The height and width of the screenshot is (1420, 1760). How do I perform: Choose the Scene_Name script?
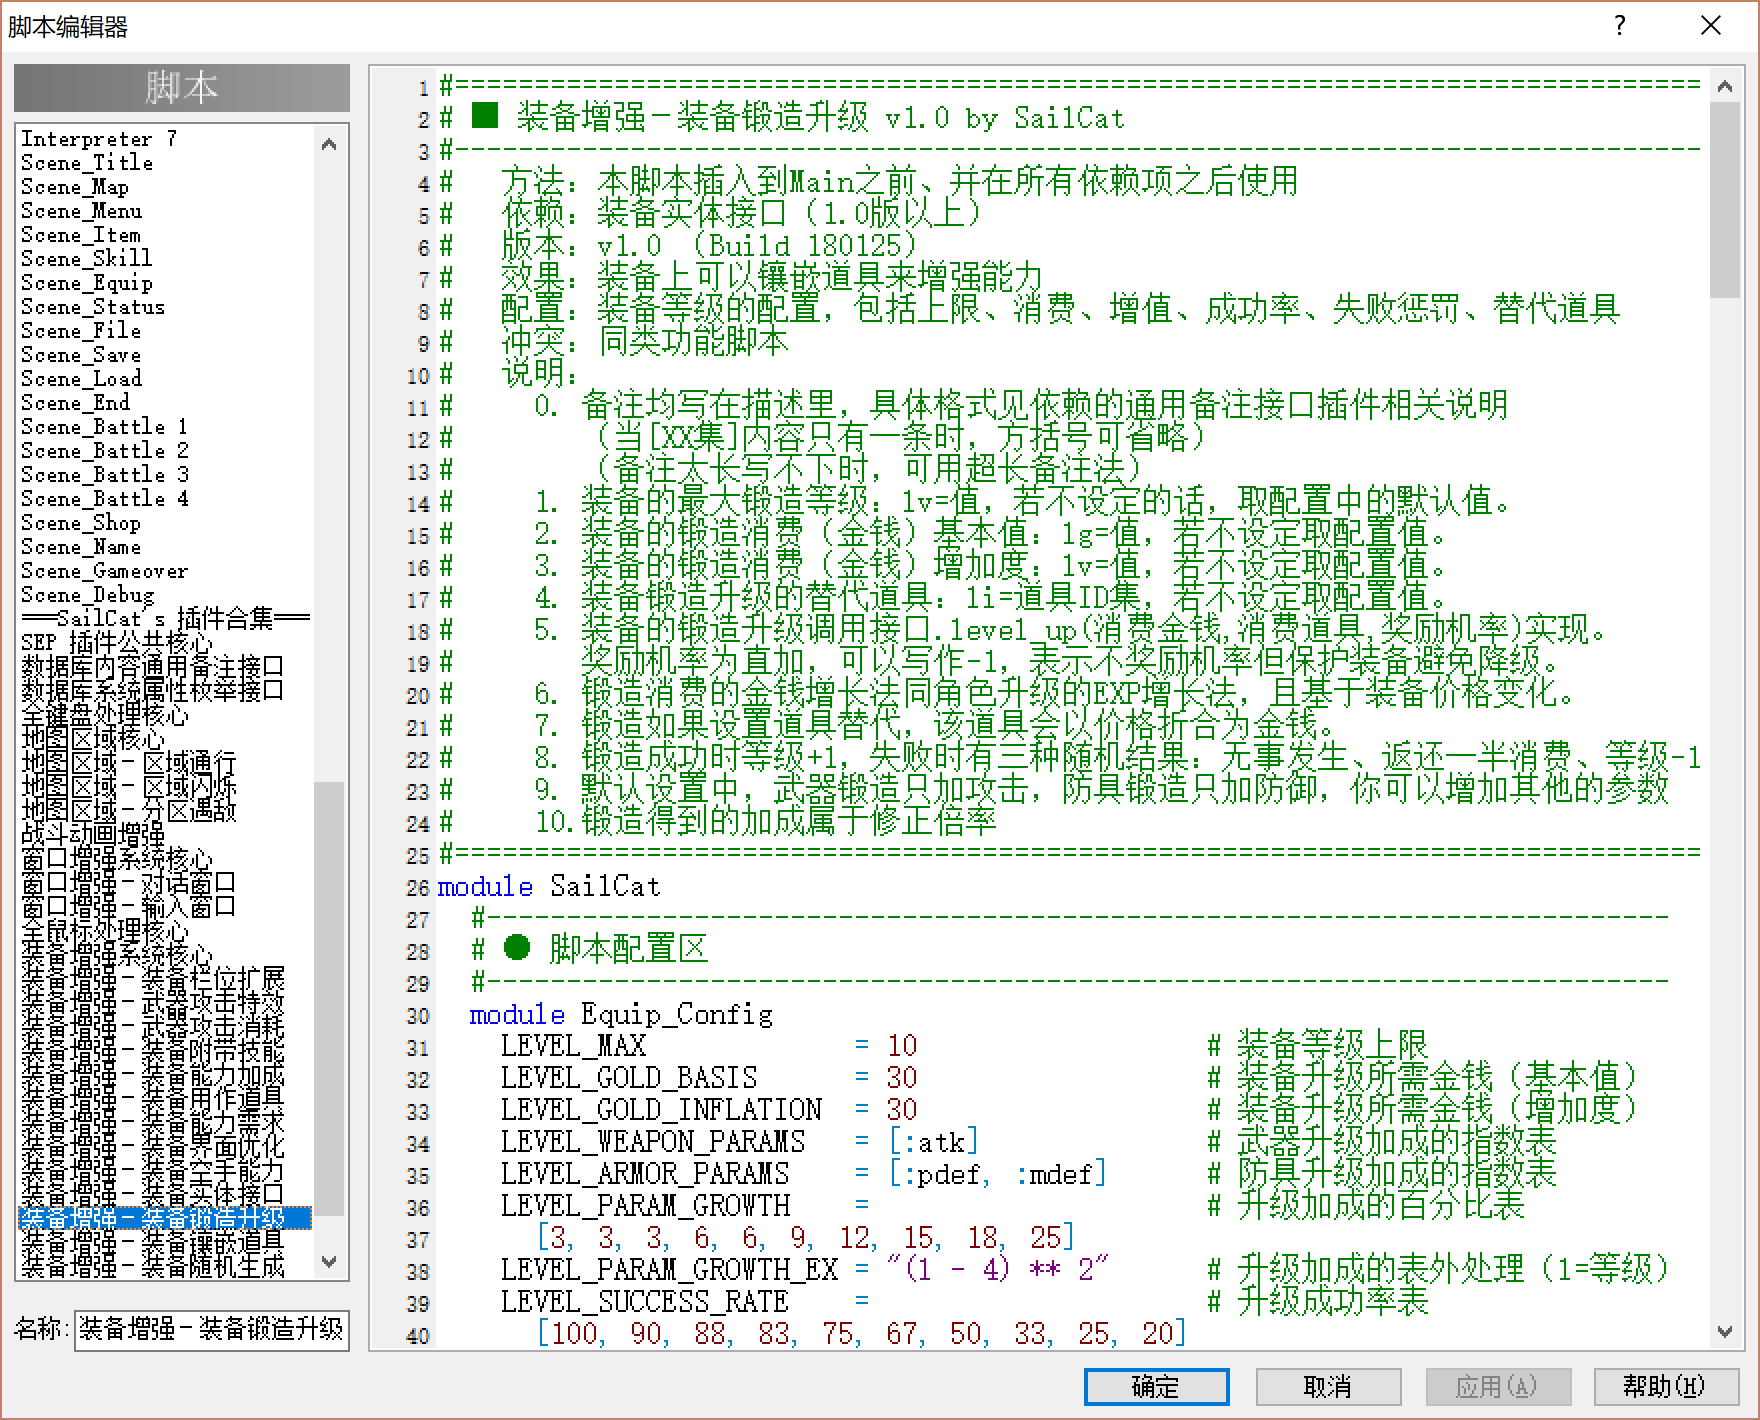click(x=81, y=547)
